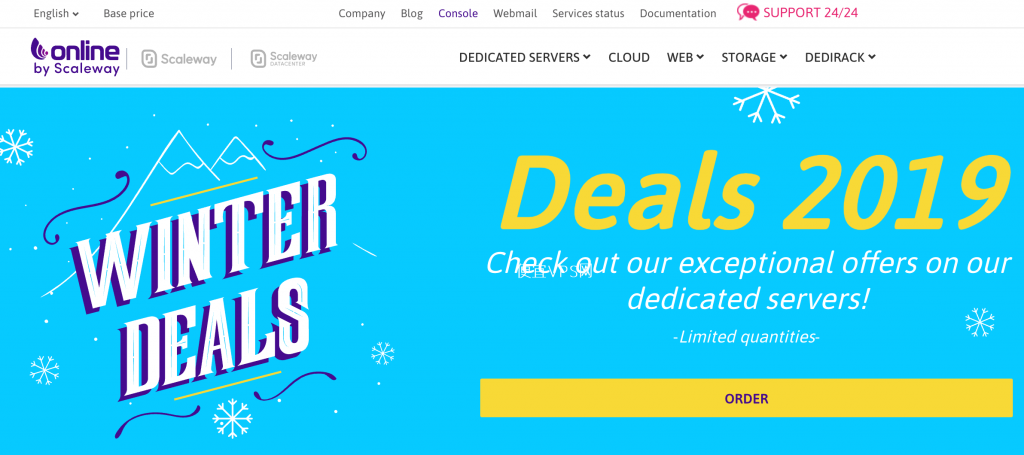Expand the Storage dropdown menu
The width and height of the screenshot is (1024, 455).
[754, 57]
